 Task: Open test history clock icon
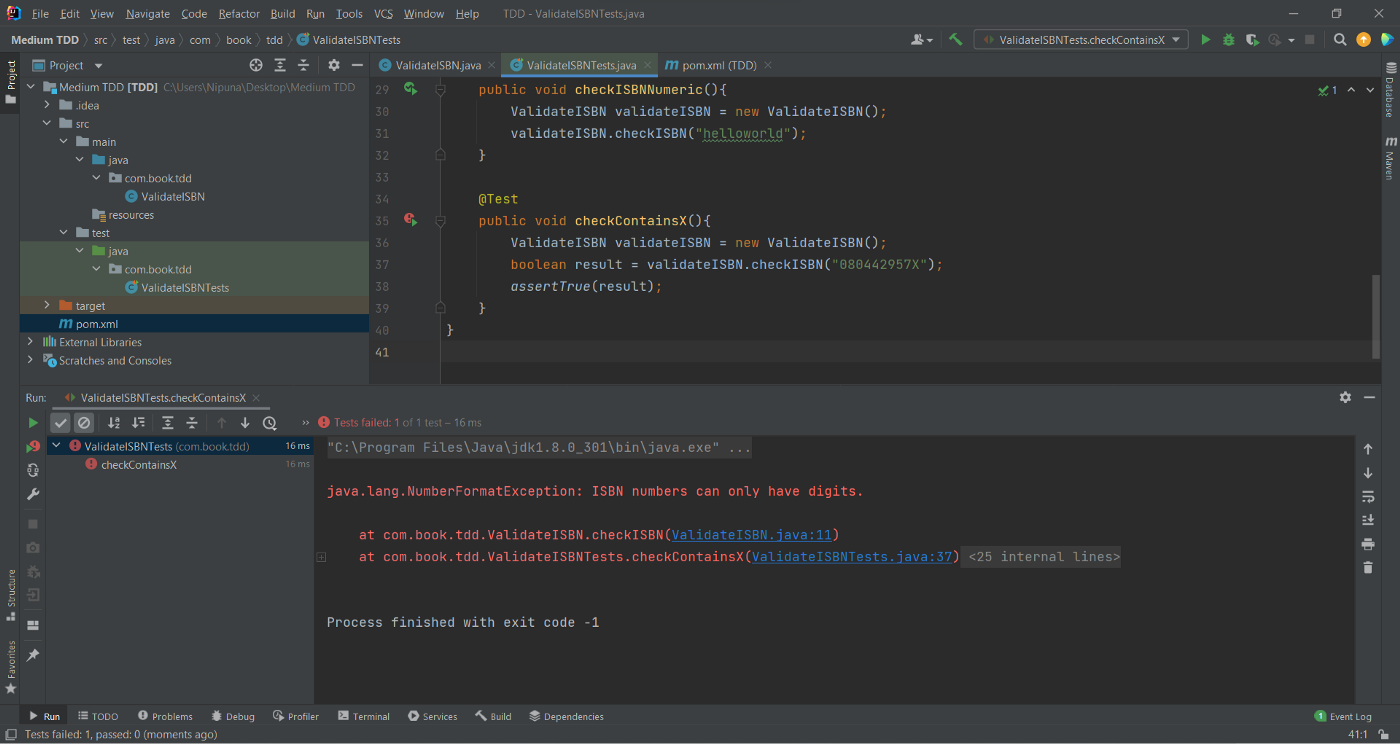point(269,423)
